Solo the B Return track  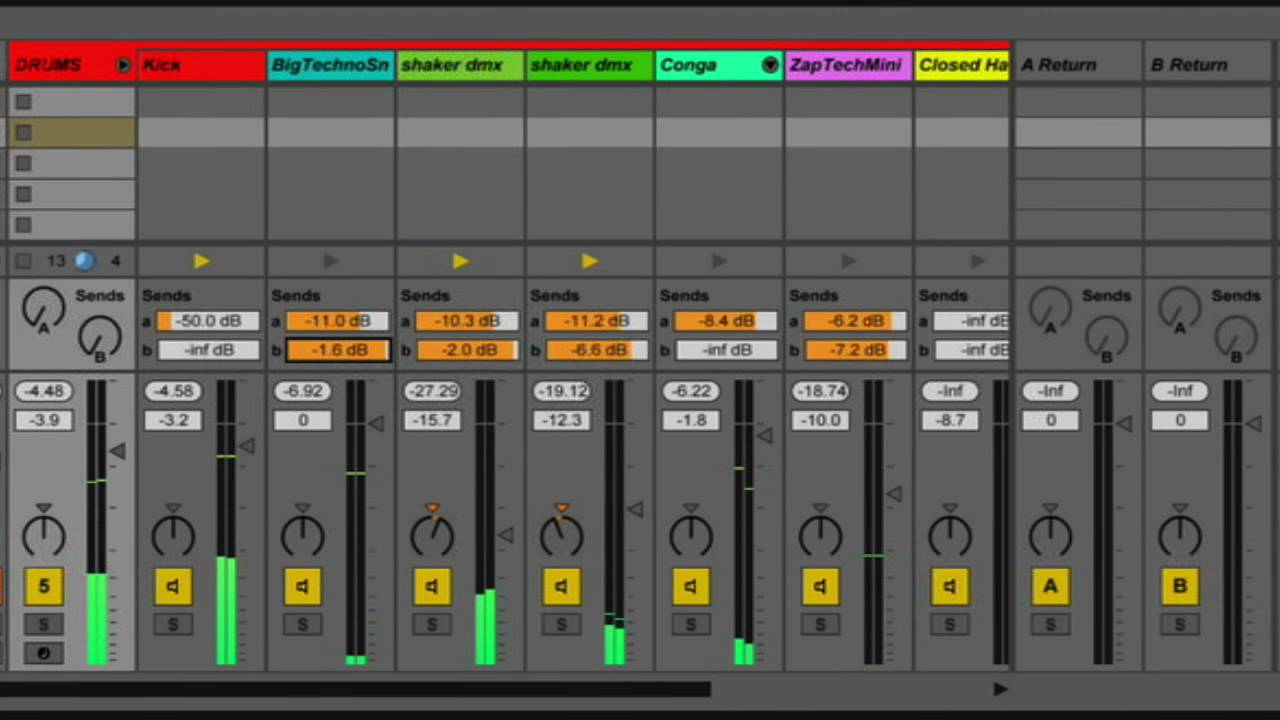pyautogui.click(x=1180, y=625)
